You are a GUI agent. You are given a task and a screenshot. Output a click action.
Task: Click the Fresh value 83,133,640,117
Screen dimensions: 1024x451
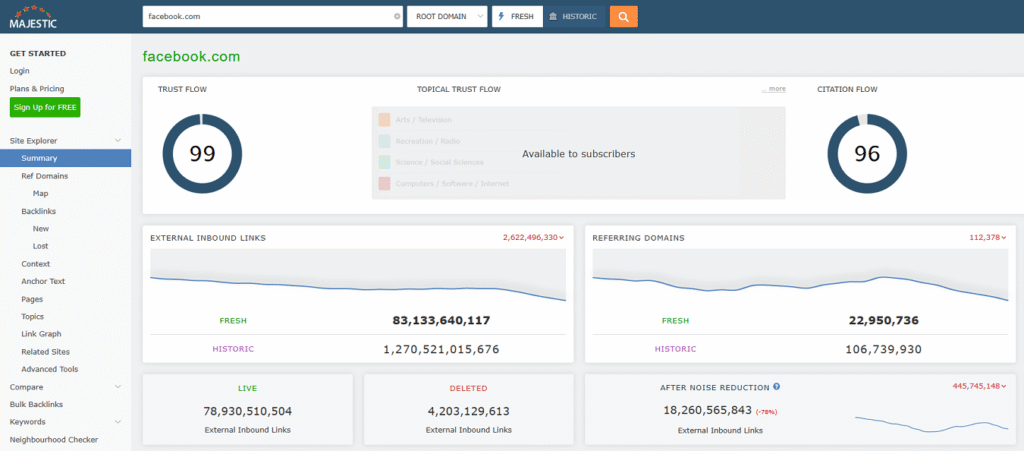coord(441,320)
